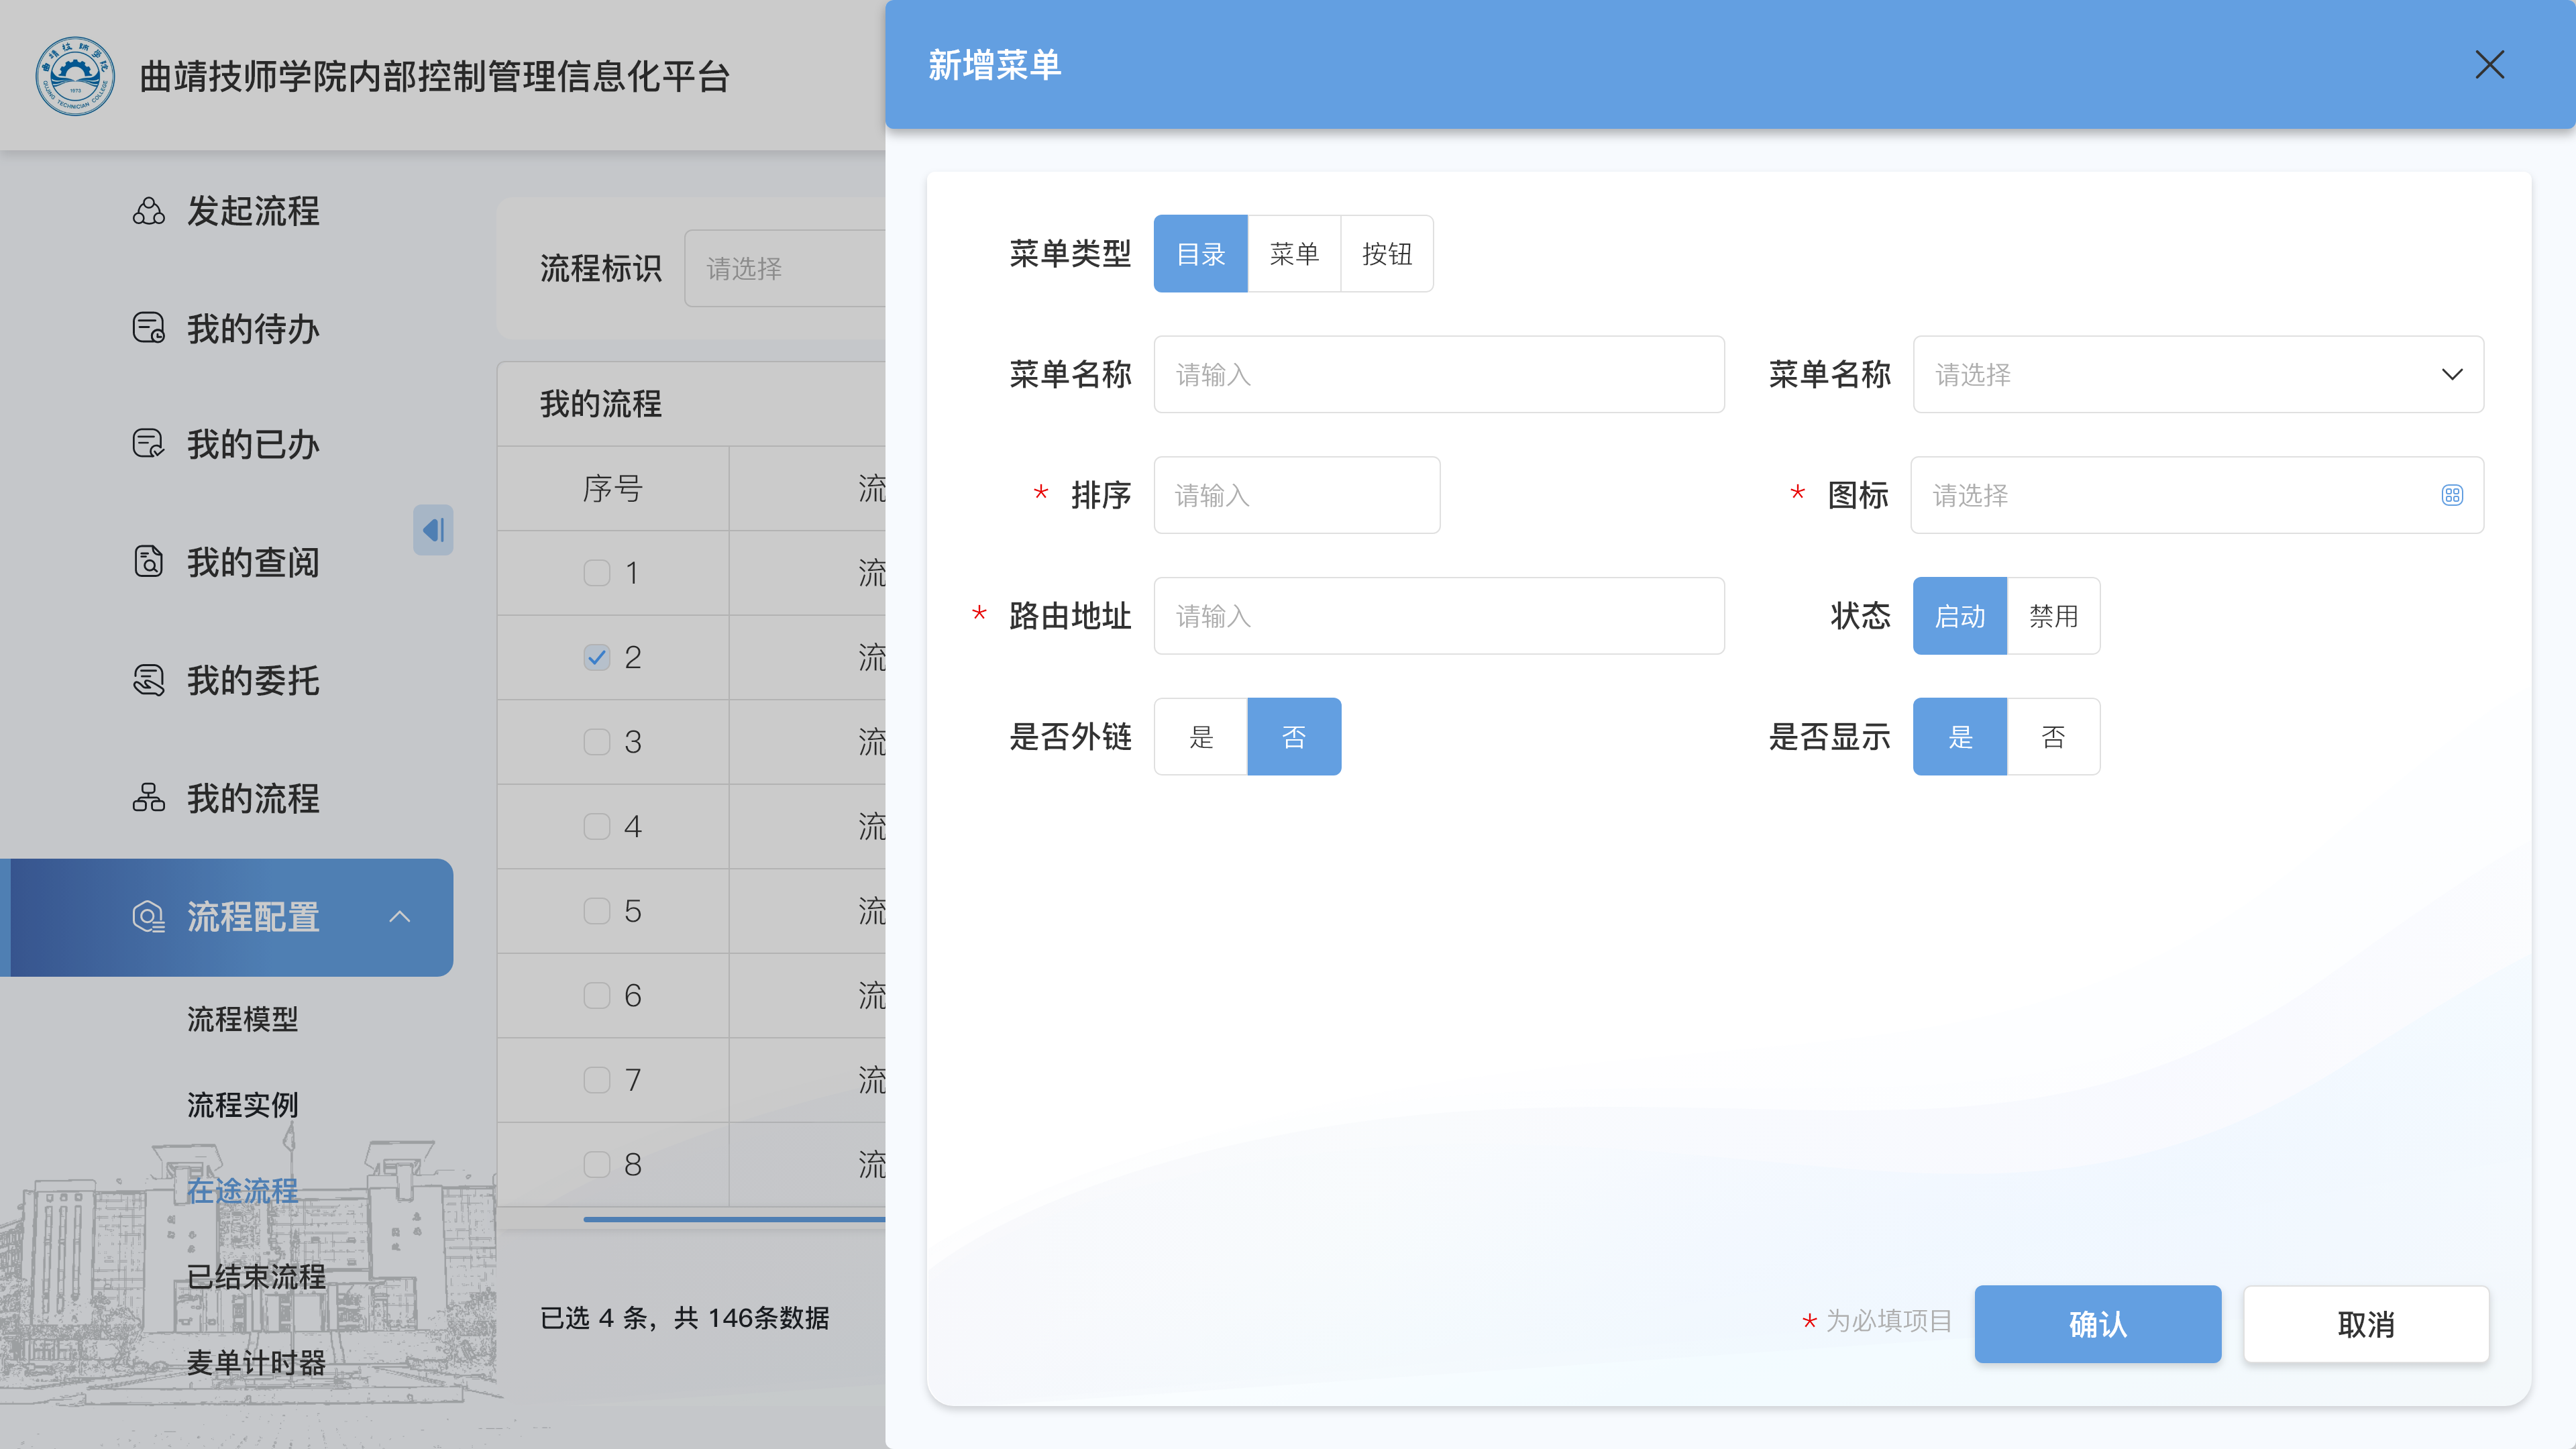Open the 流程模型 submenu item
Screen dimensions: 2576x1449
click(243, 1019)
